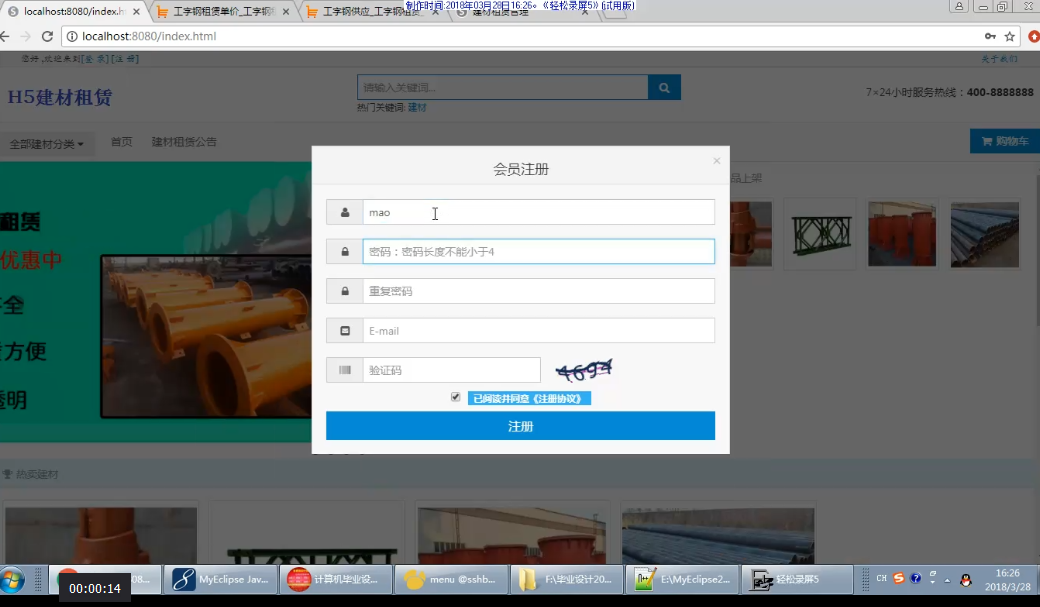This screenshot has width=1040, height=607.
Task: Expand 全部建材分类 dropdown
Action: coord(46,144)
